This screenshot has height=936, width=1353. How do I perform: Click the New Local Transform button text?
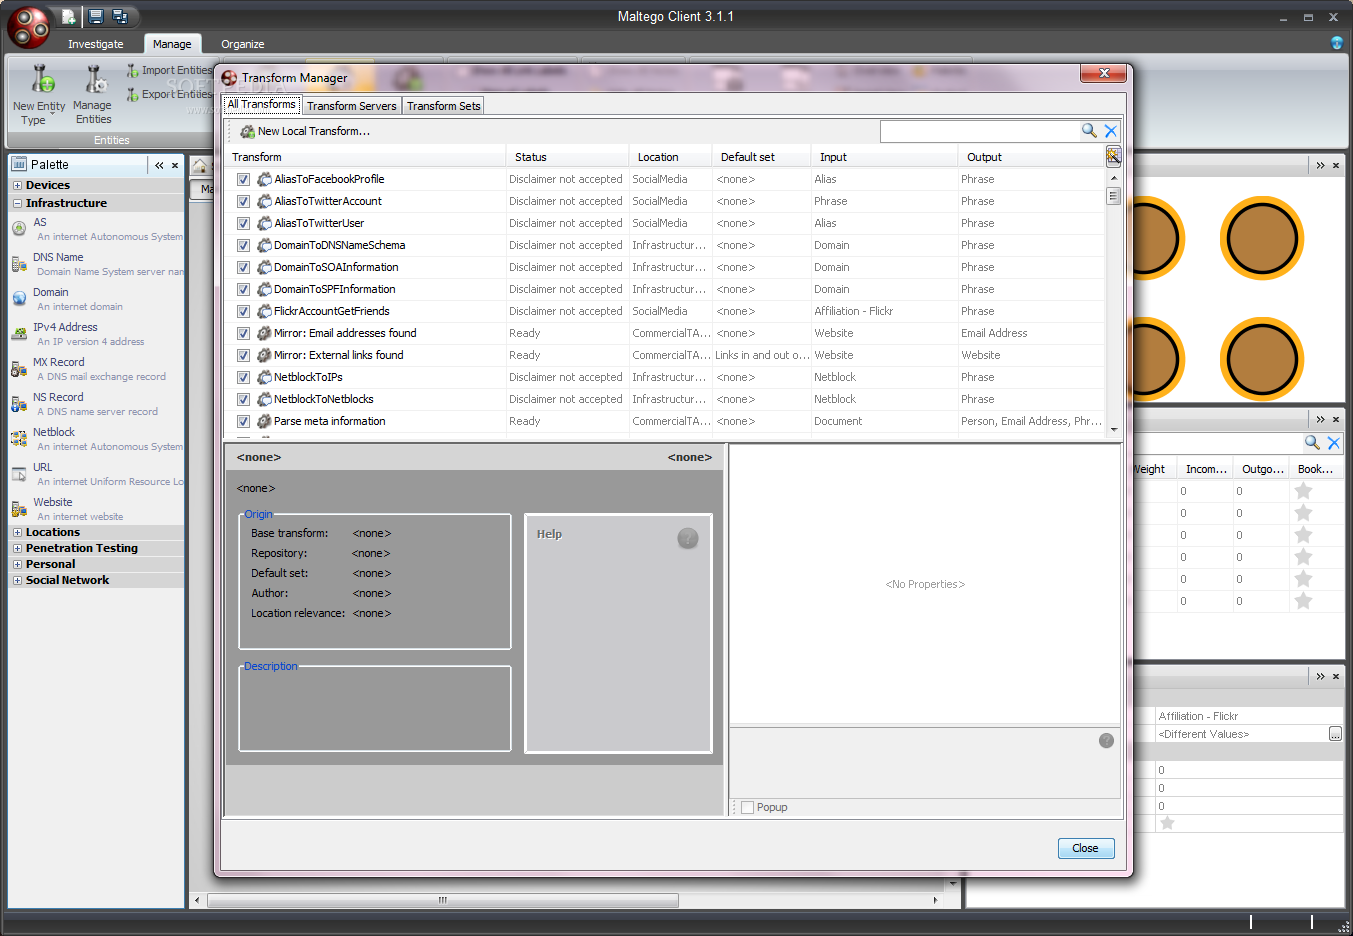click(314, 131)
